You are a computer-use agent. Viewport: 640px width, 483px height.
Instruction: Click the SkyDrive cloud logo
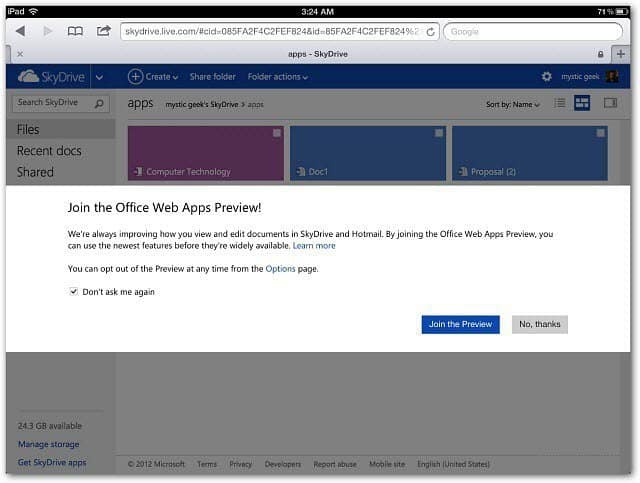pyautogui.click(x=51, y=76)
